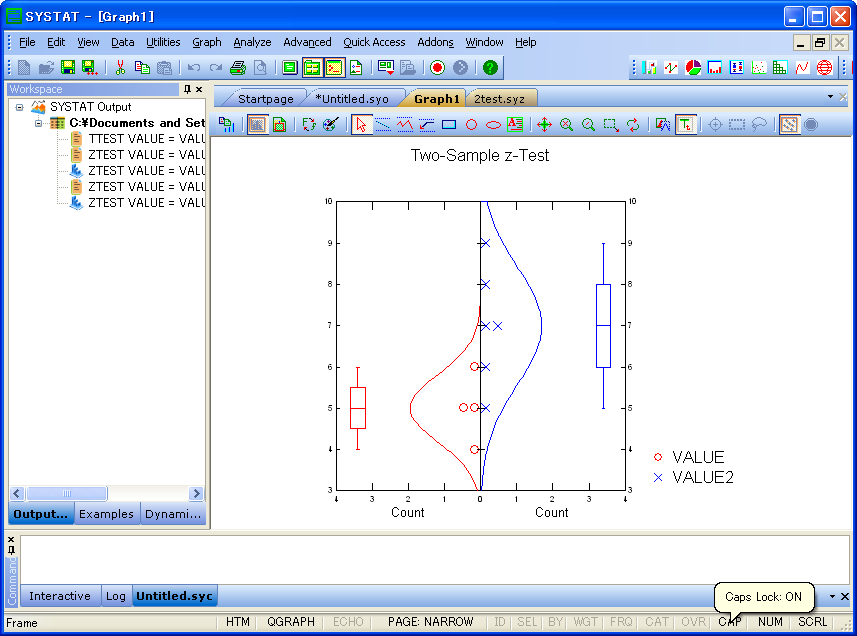Select the rectangle drawing tool
The image size is (857, 636).
click(x=449, y=125)
